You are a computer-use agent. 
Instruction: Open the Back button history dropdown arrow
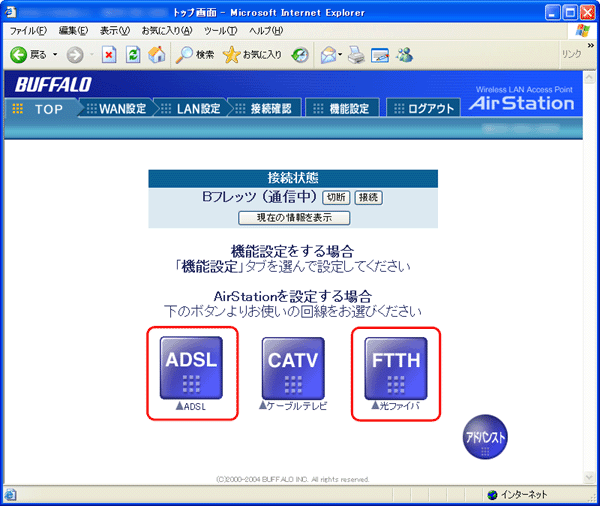pyautogui.click(x=55, y=55)
